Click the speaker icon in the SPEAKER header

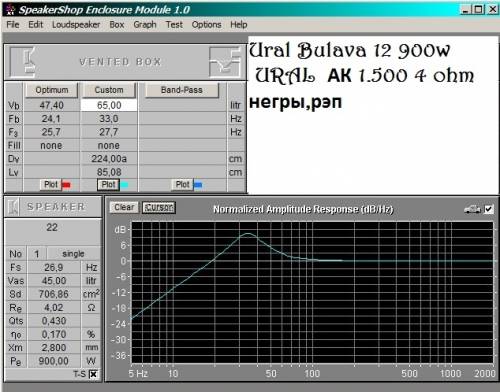point(13,207)
